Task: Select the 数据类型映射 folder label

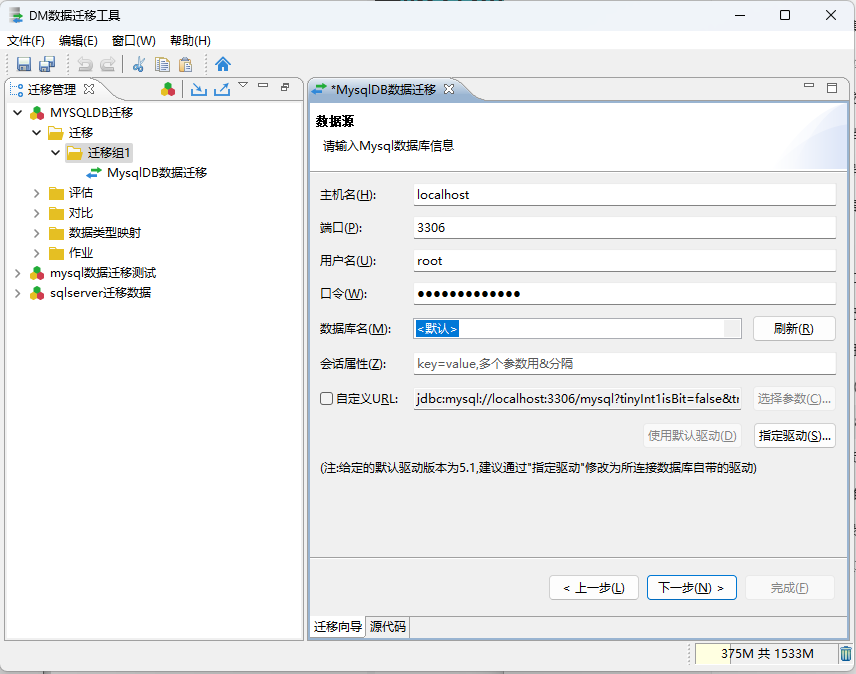Action: [105, 234]
